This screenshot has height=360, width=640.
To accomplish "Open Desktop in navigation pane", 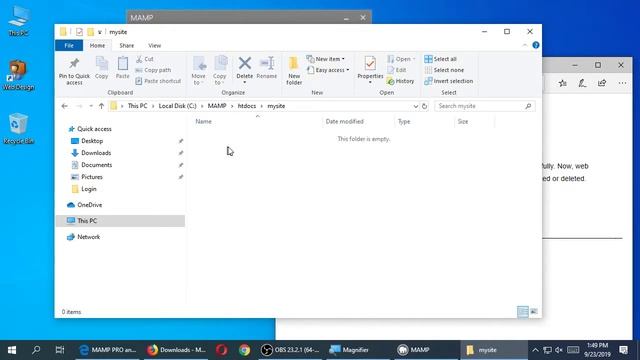I will (x=92, y=141).
